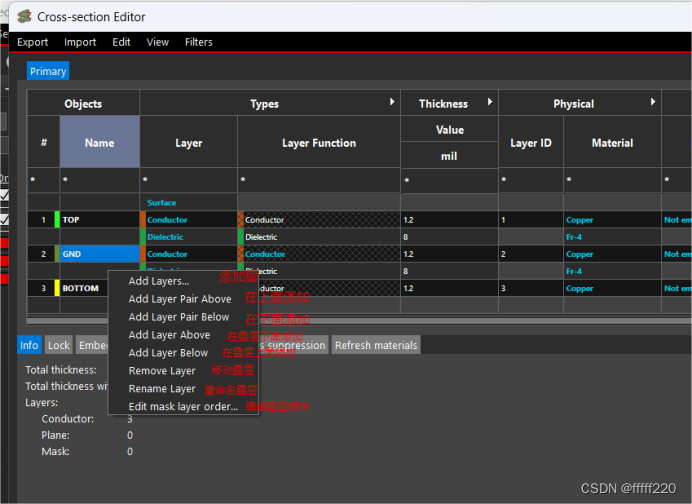
Task: Click the Layer Function filter field
Action: (x=319, y=180)
